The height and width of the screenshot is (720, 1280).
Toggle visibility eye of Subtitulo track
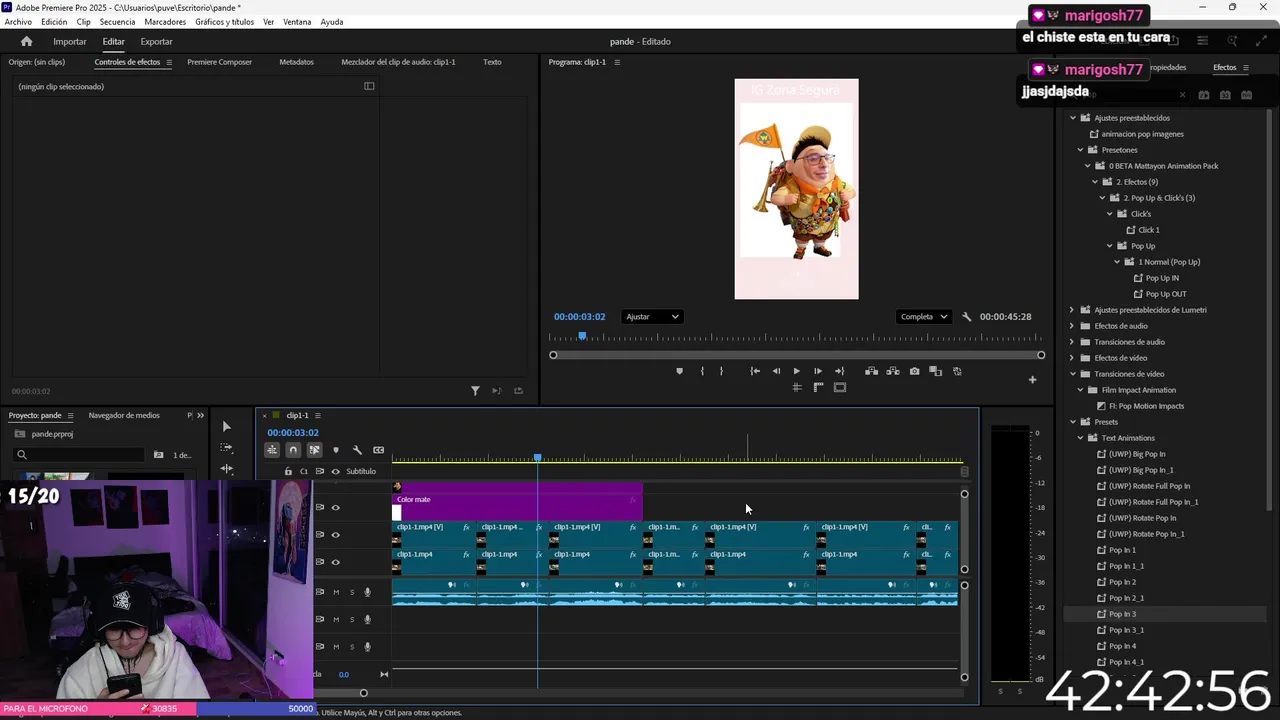click(335, 471)
